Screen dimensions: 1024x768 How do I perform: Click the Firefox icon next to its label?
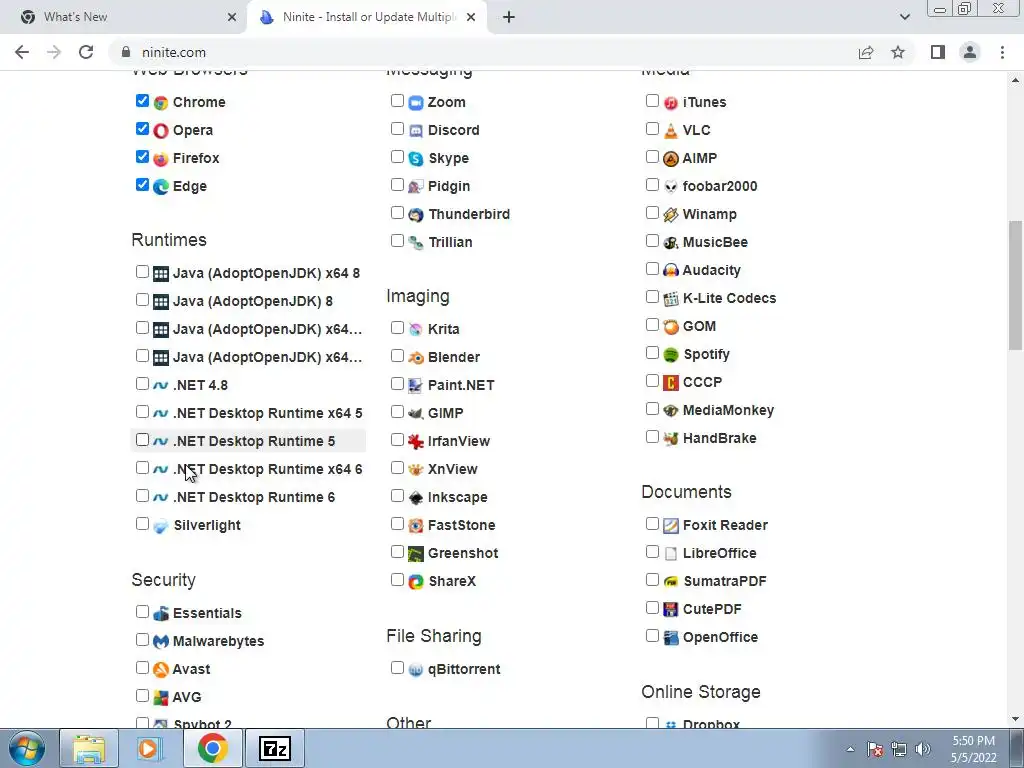pos(161,159)
